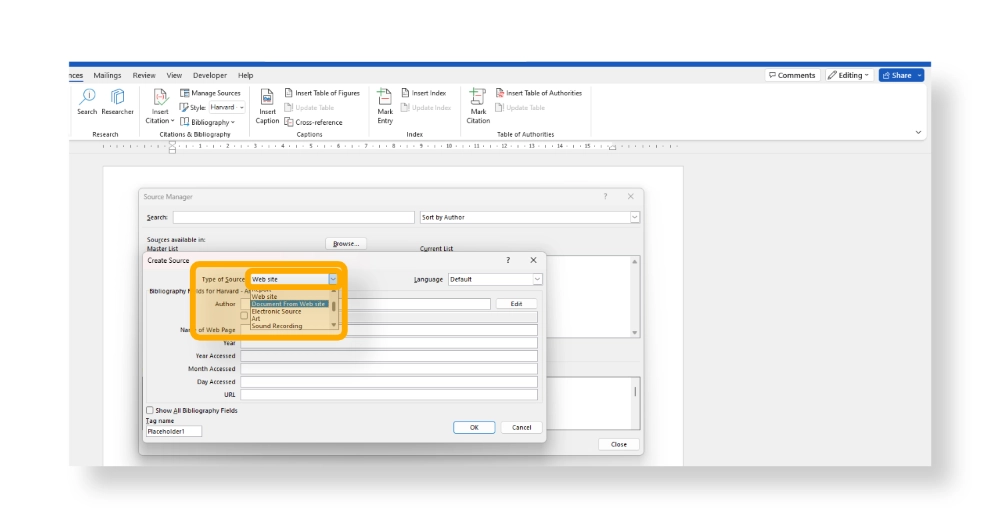Viewport: 1000px width, 529px height.
Task: Click the Edit button beside Author
Action: (516, 303)
